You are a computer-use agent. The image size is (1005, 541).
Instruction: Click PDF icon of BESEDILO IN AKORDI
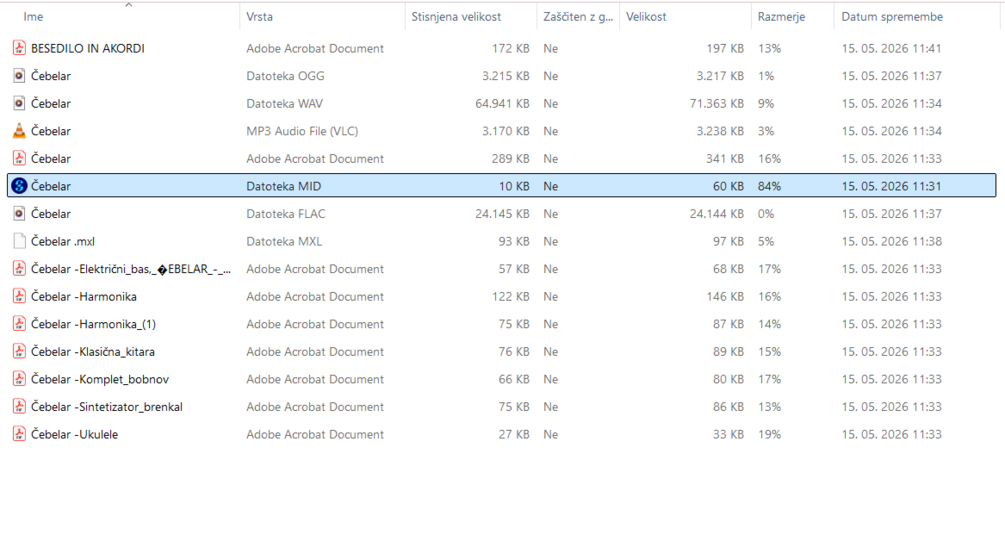point(19,48)
